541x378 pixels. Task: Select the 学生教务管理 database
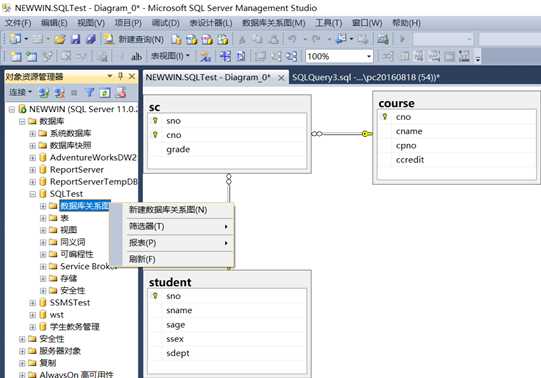pos(75,327)
